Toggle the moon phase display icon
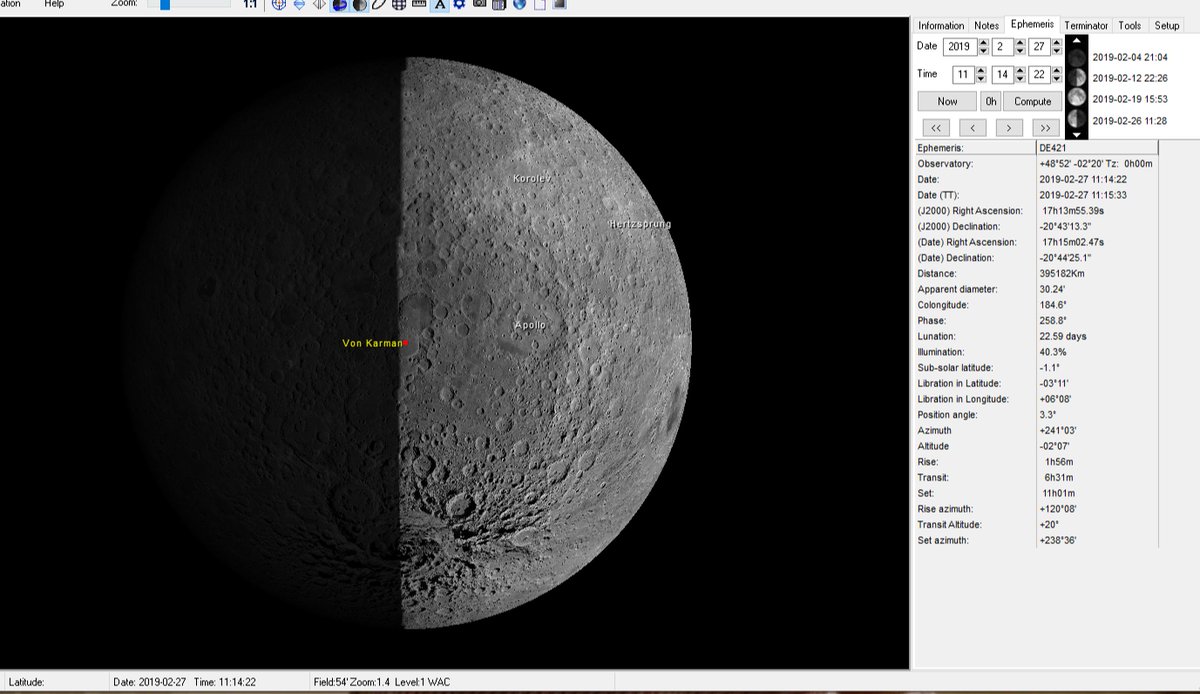Screen dimensions: 1200x694 [x=359, y=5]
